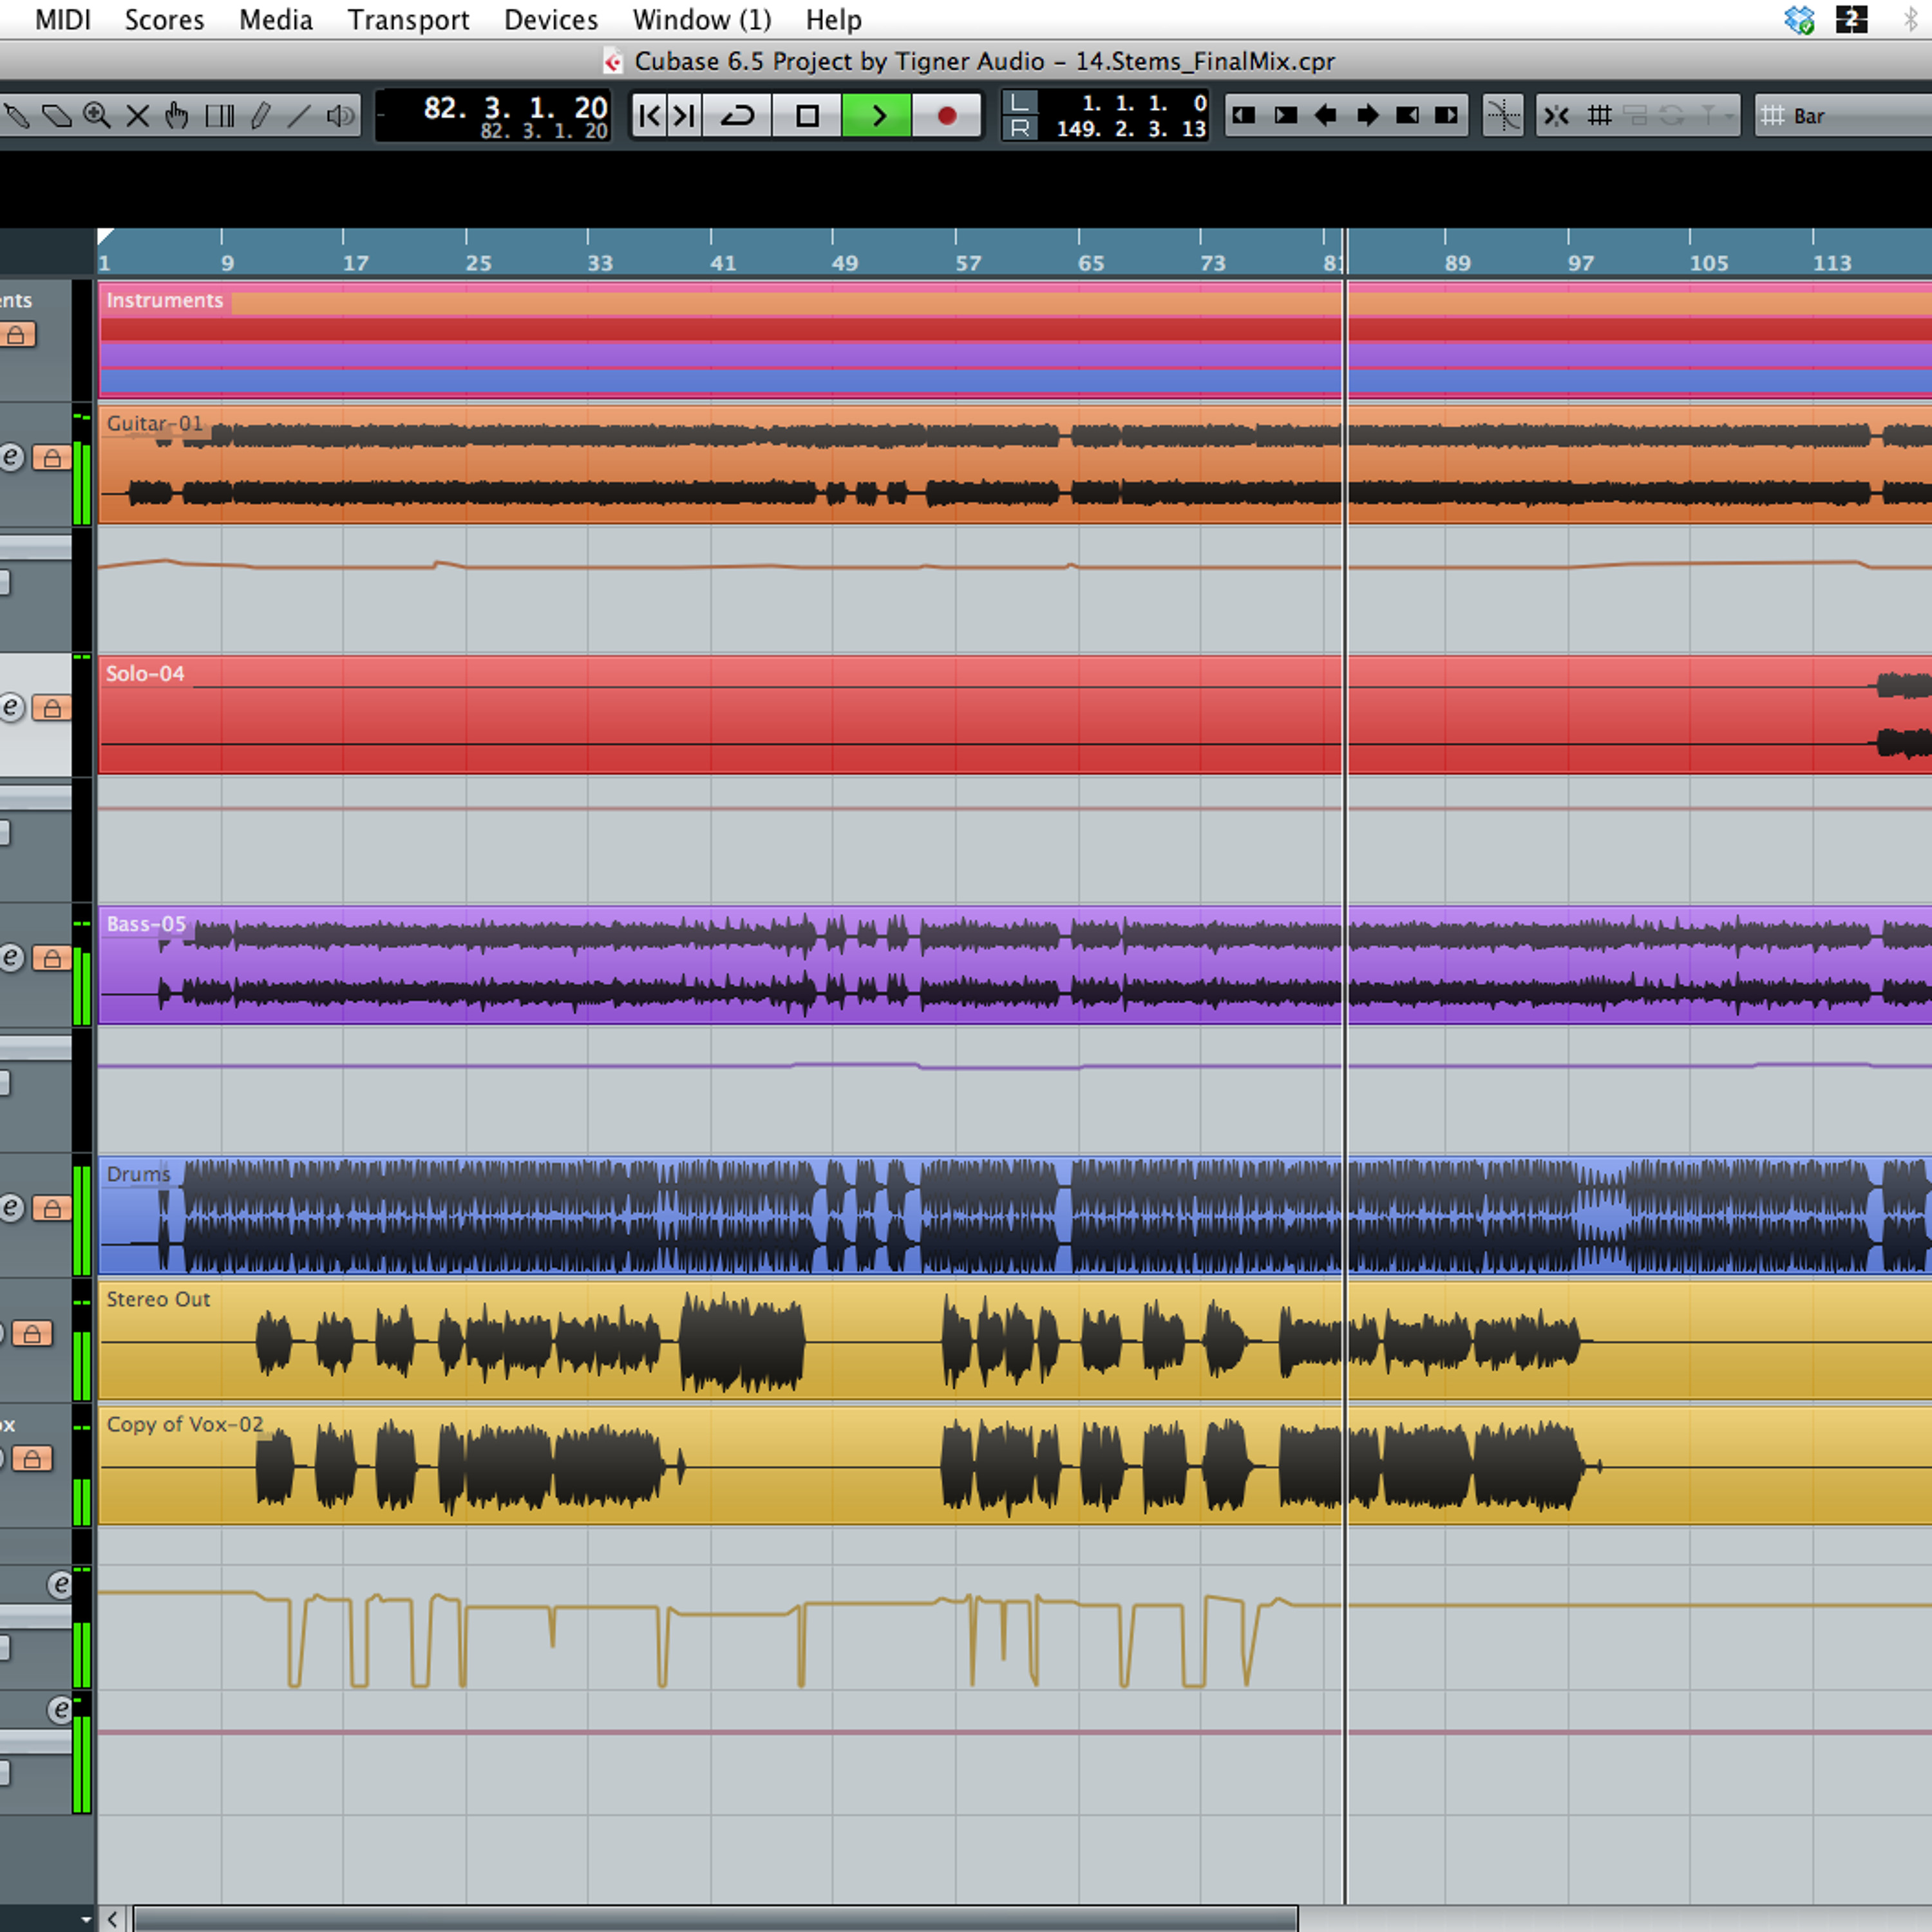
Task: Toggle lock on the Stereo Out track
Action: 32,1334
